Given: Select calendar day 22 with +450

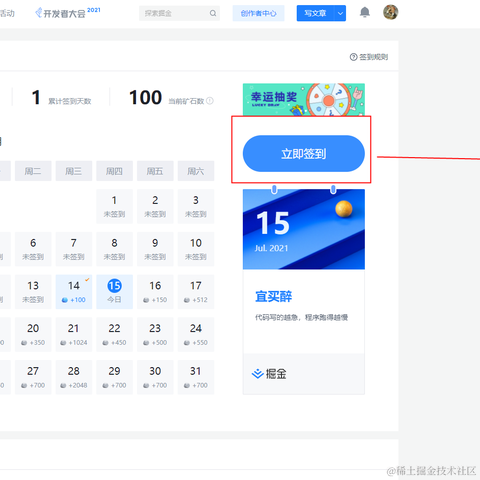Looking at the screenshot, I should [x=114, y=334].
